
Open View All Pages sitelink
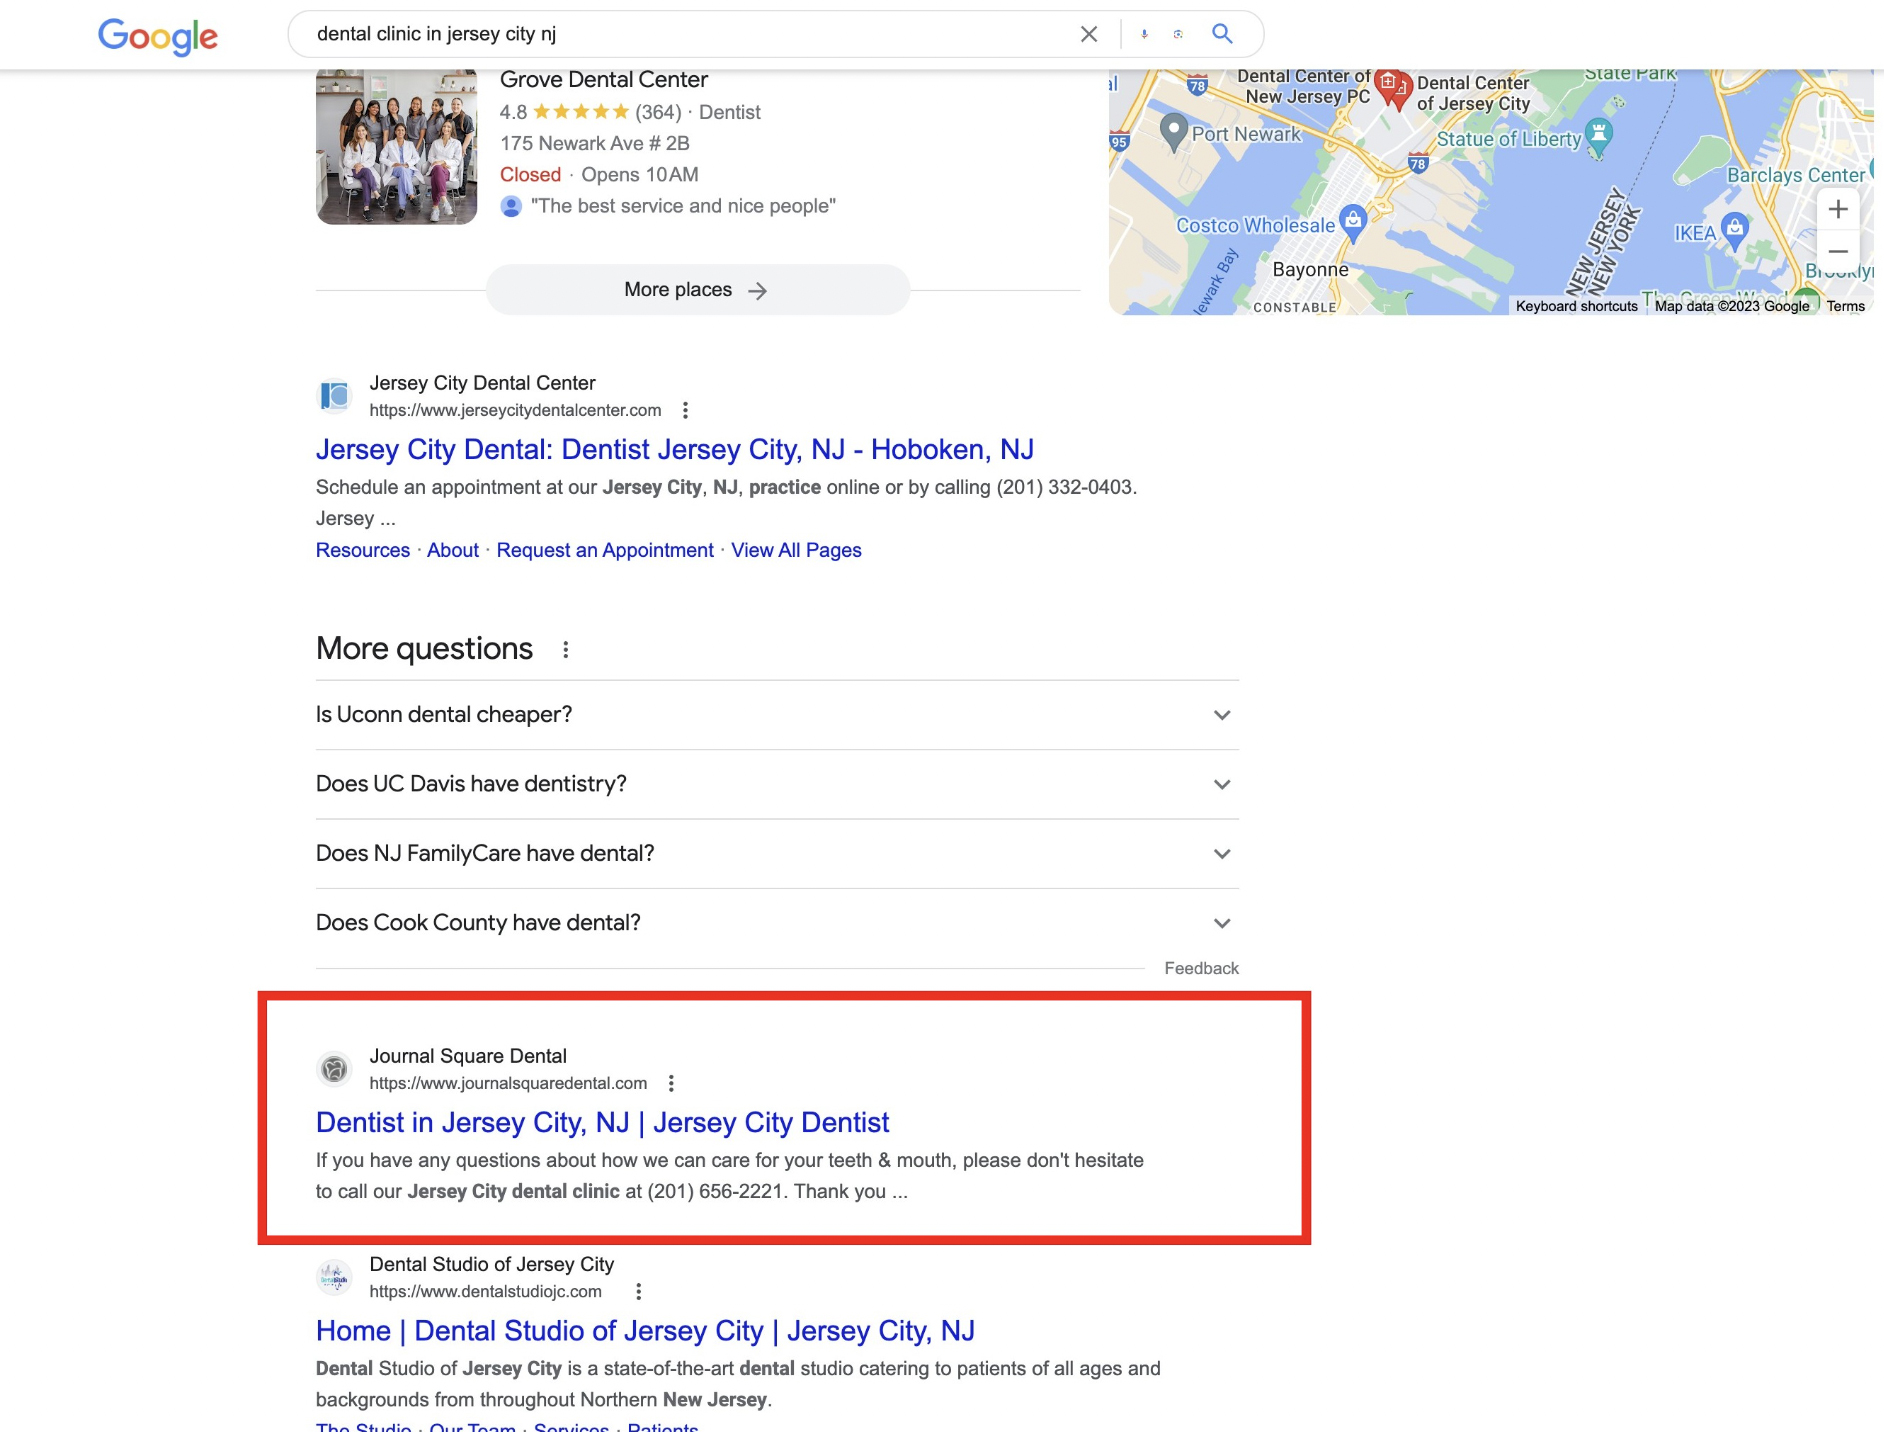coord(796,550)
